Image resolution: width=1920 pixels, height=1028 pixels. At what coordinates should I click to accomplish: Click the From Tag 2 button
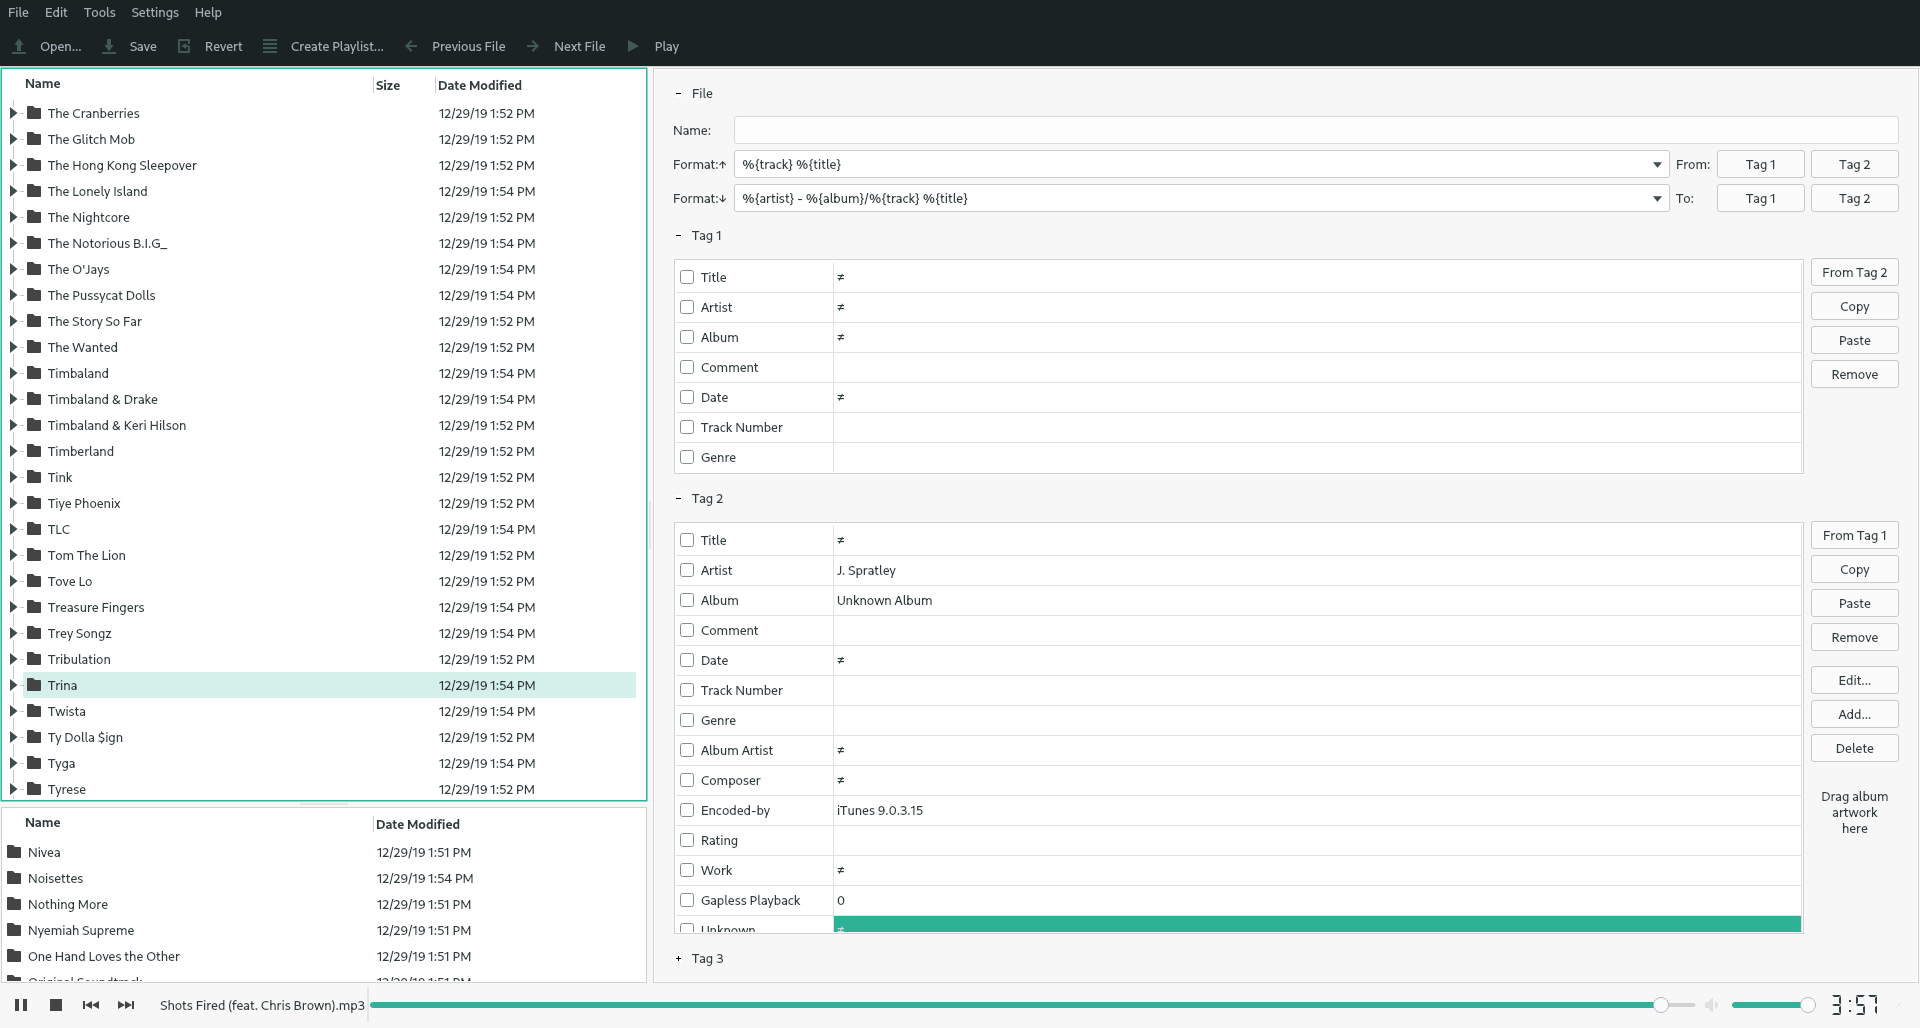point(1854,272)
